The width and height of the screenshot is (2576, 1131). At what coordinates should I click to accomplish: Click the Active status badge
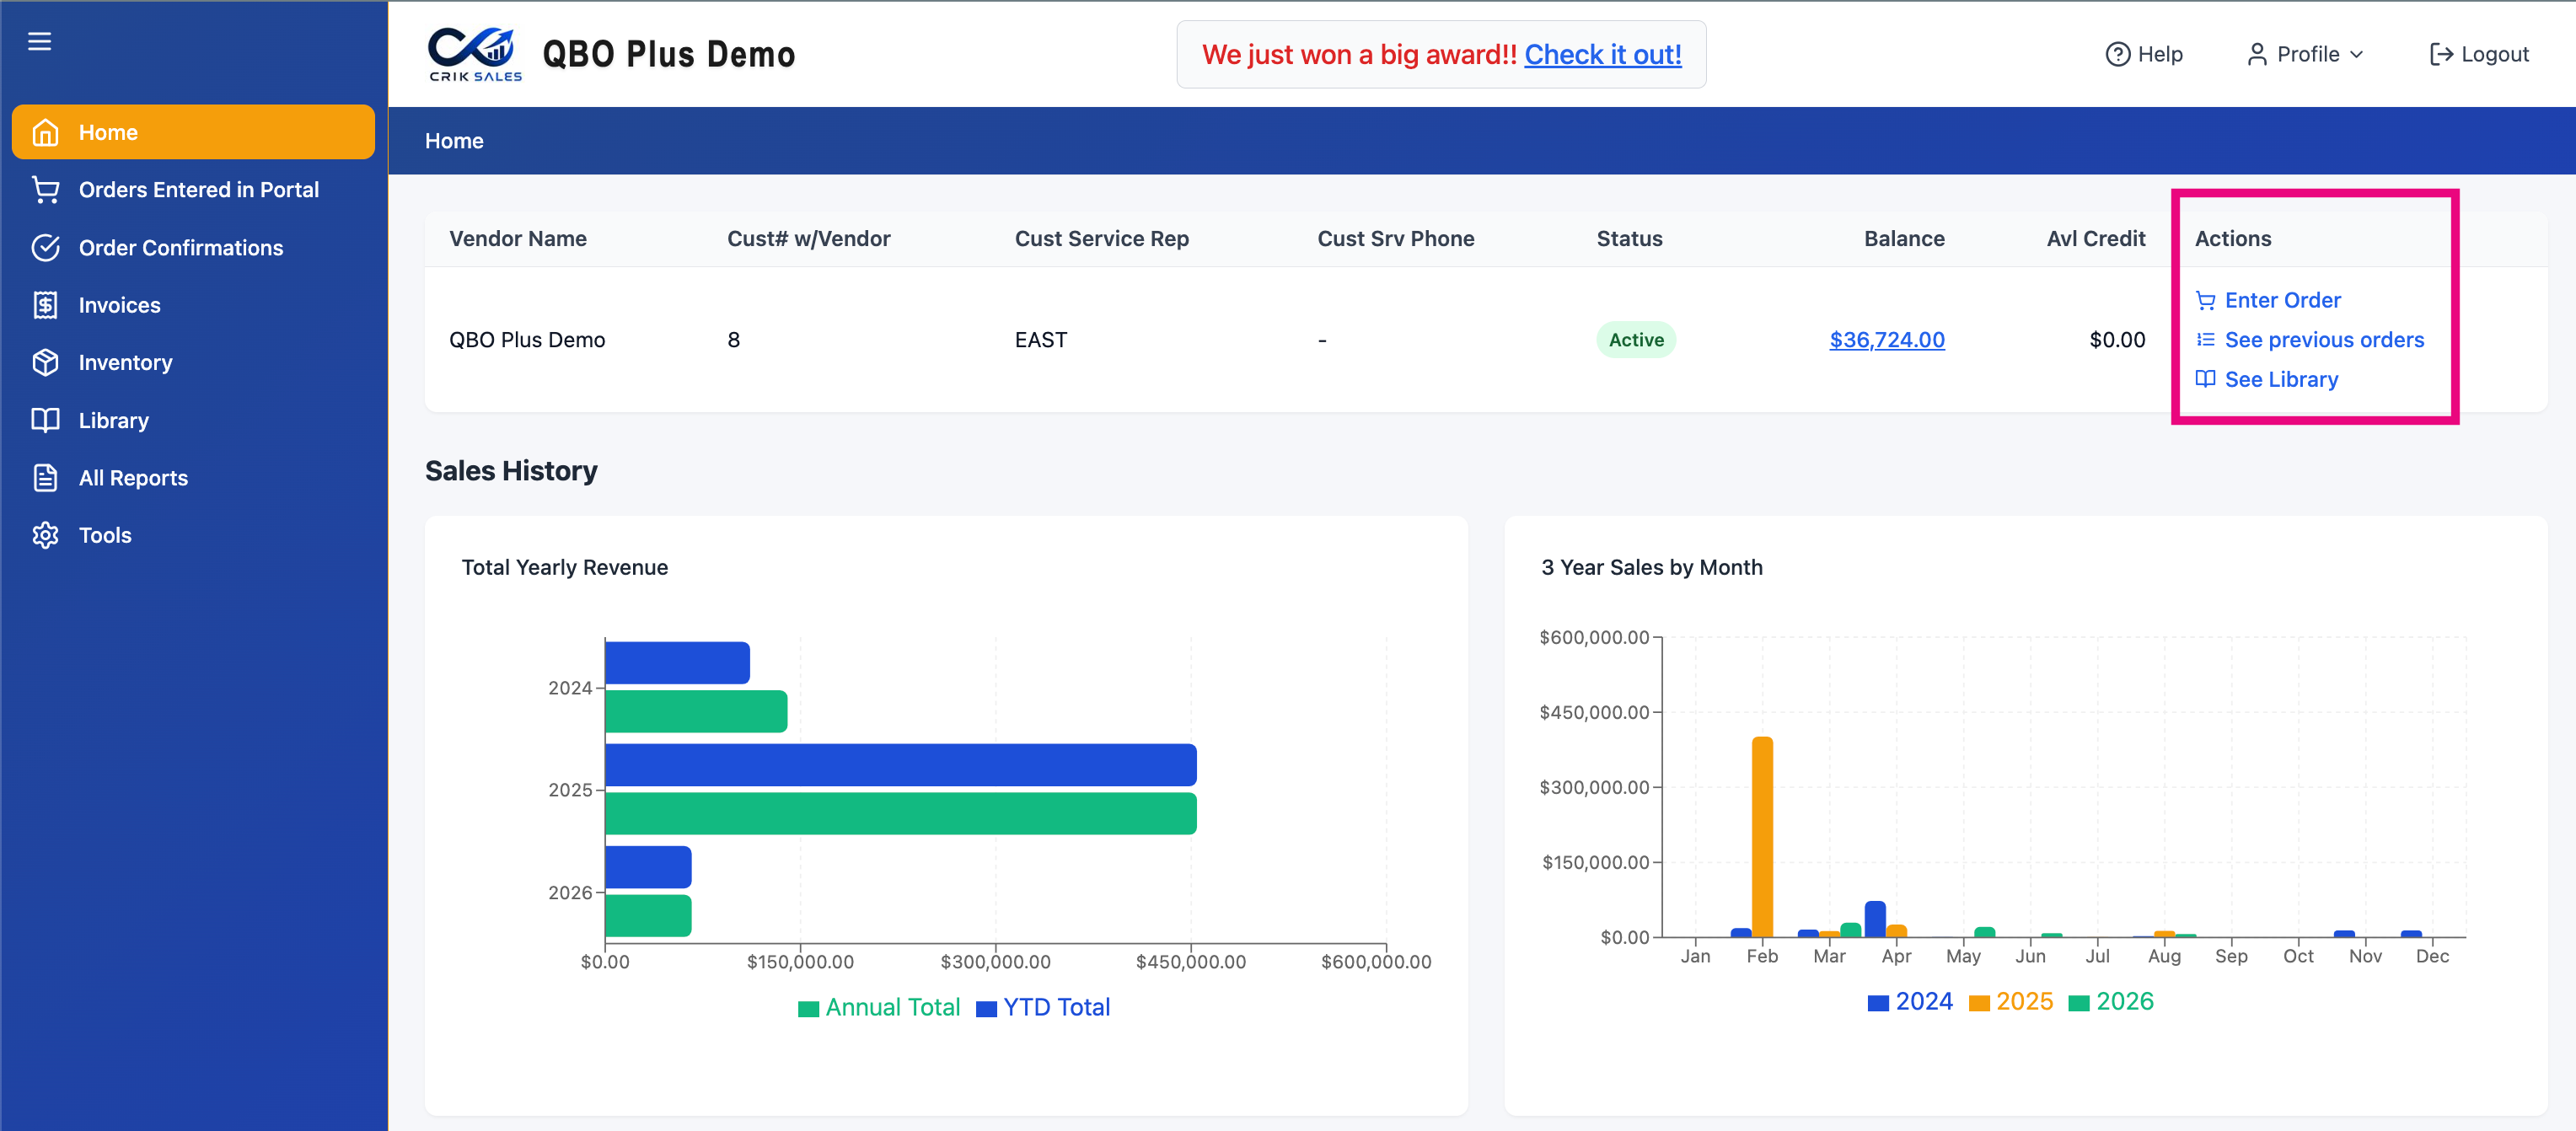(x=1636, y=340)
